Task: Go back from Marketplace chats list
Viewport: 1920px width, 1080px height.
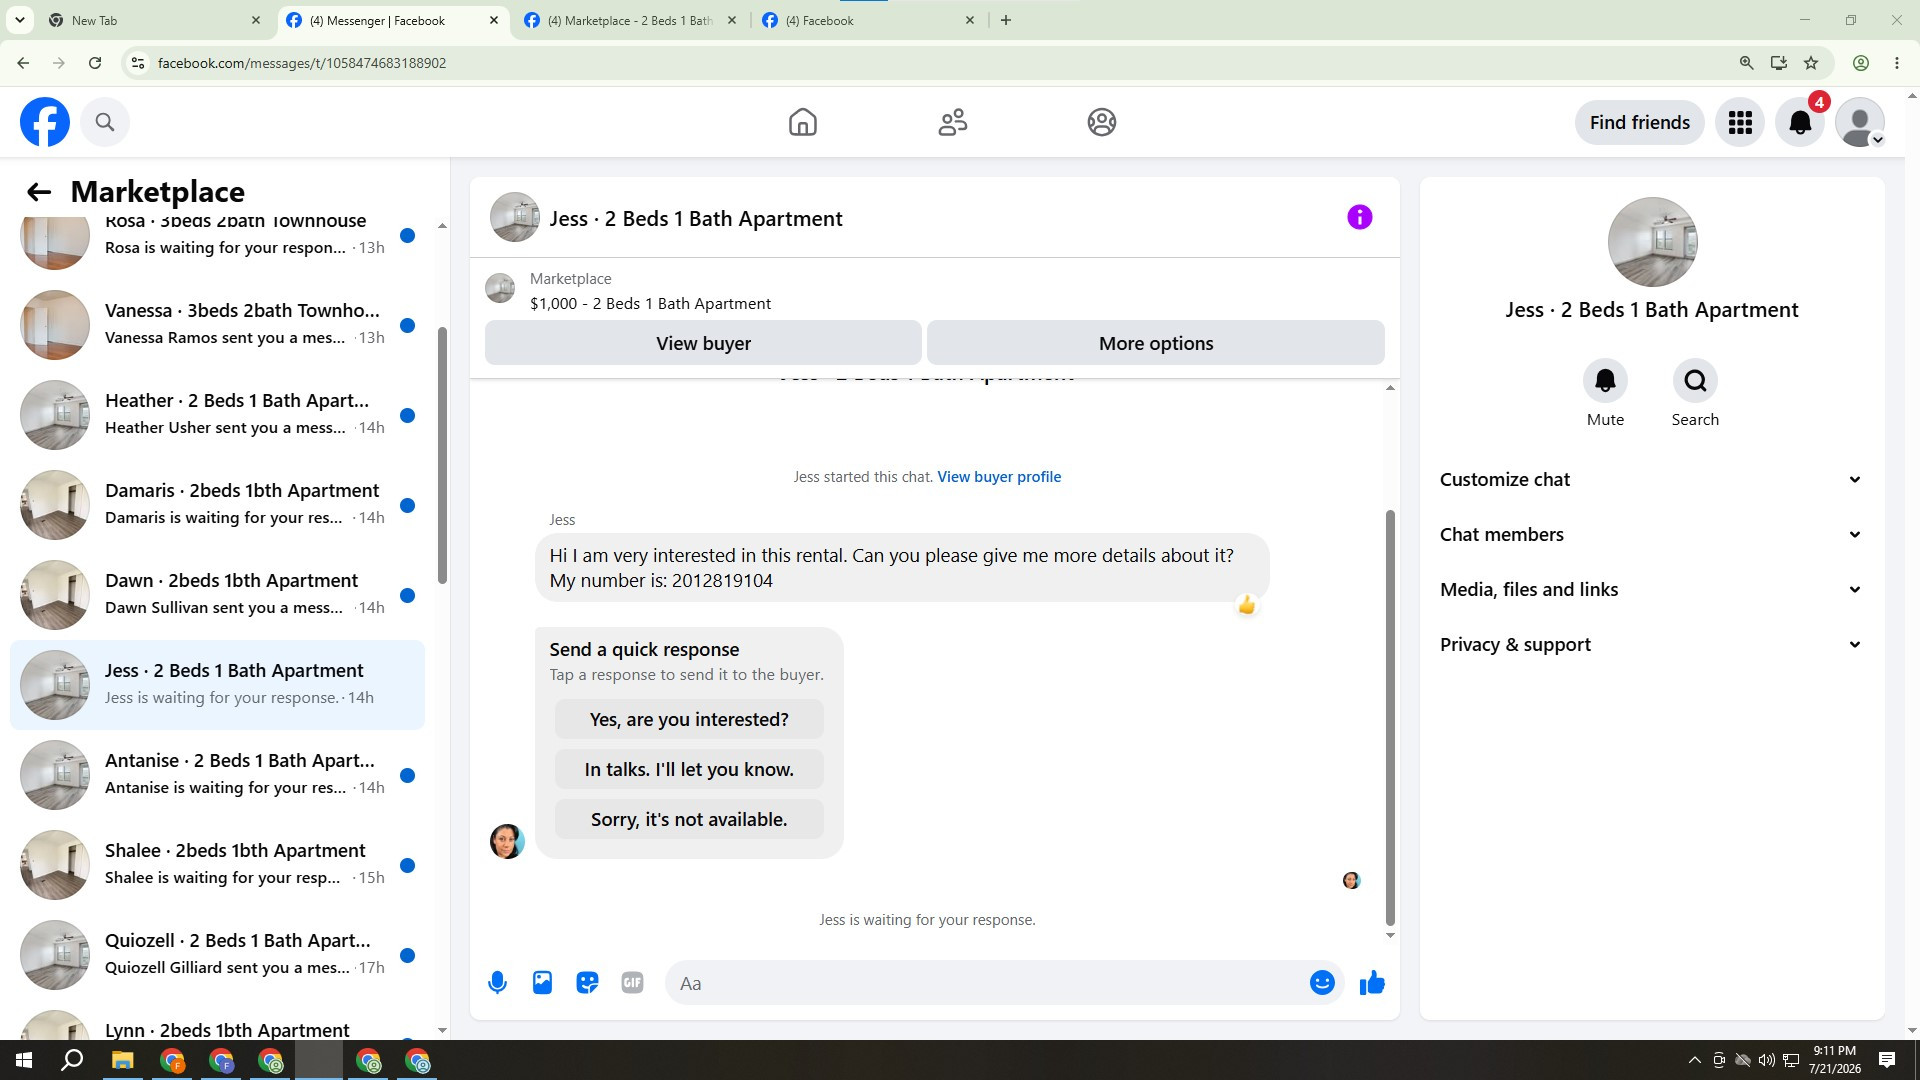Action: (38, 192)
